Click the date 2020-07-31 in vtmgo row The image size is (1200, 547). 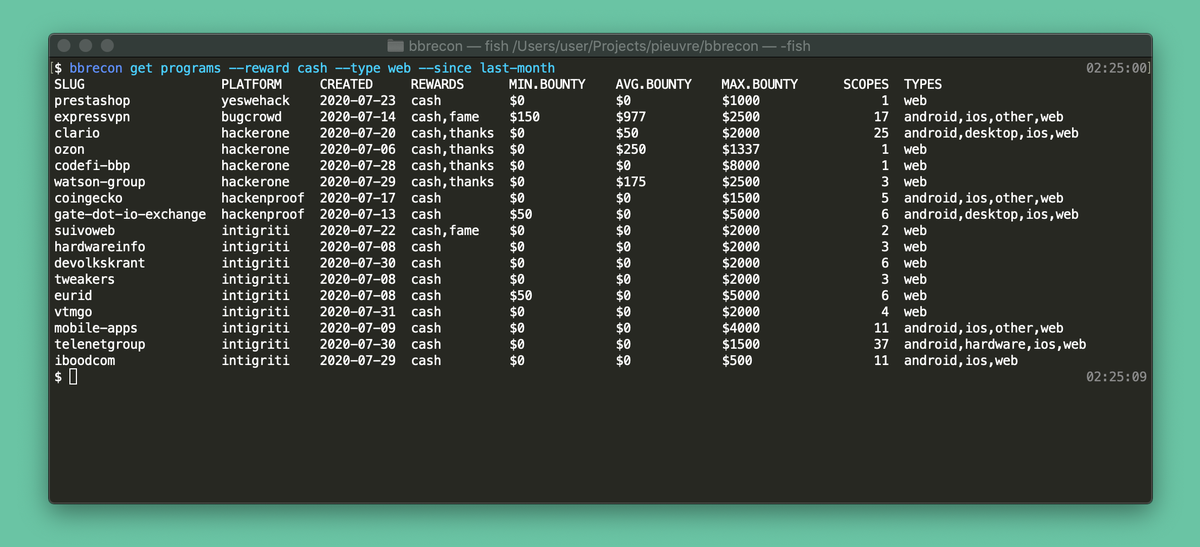(x=358, y=312)
